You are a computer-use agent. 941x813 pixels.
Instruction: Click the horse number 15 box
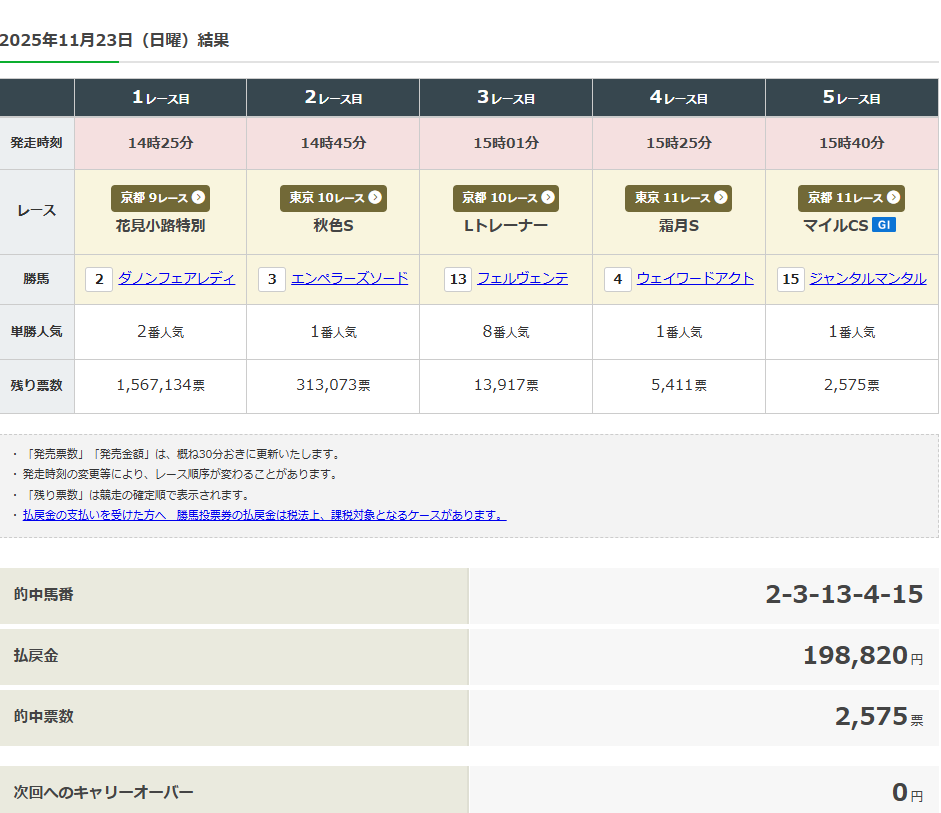(791, 279)
